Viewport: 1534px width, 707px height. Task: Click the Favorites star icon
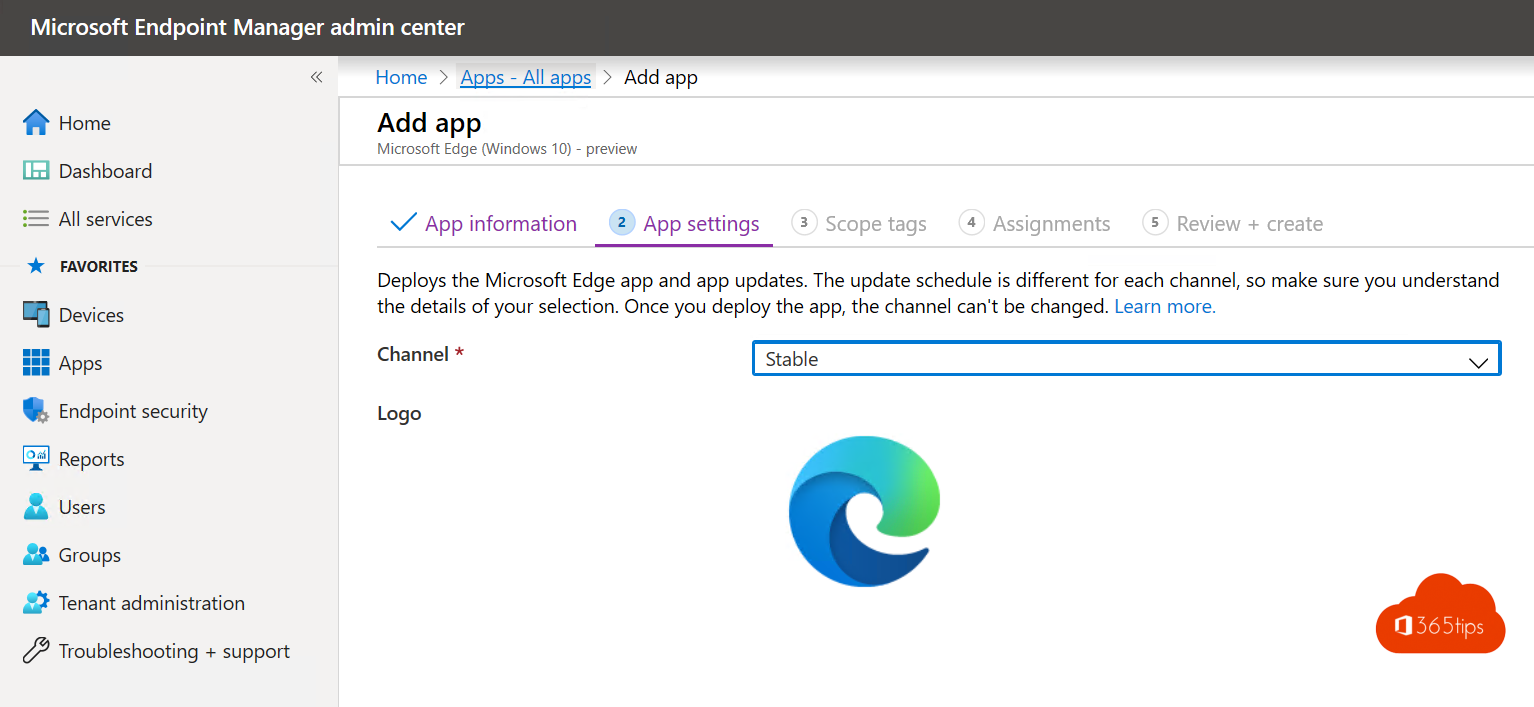(x=36, y=266)
